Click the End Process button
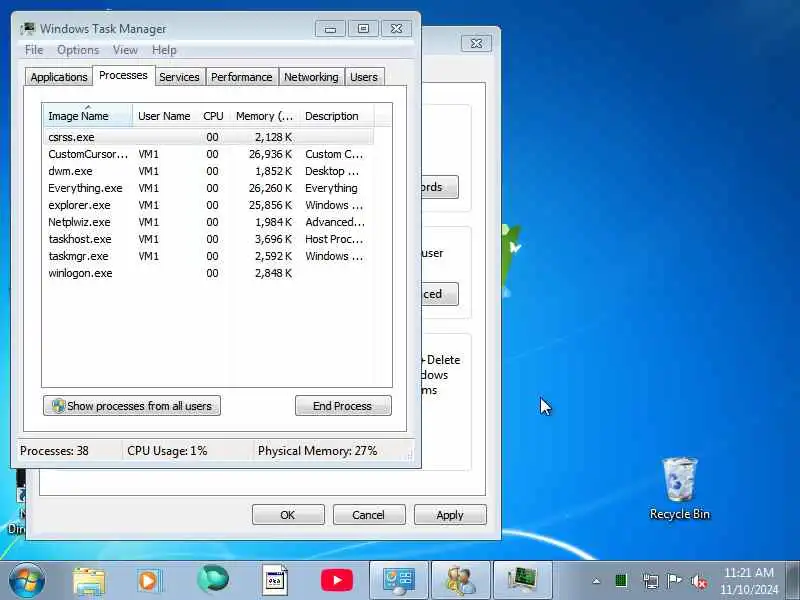 coord(343,406)
